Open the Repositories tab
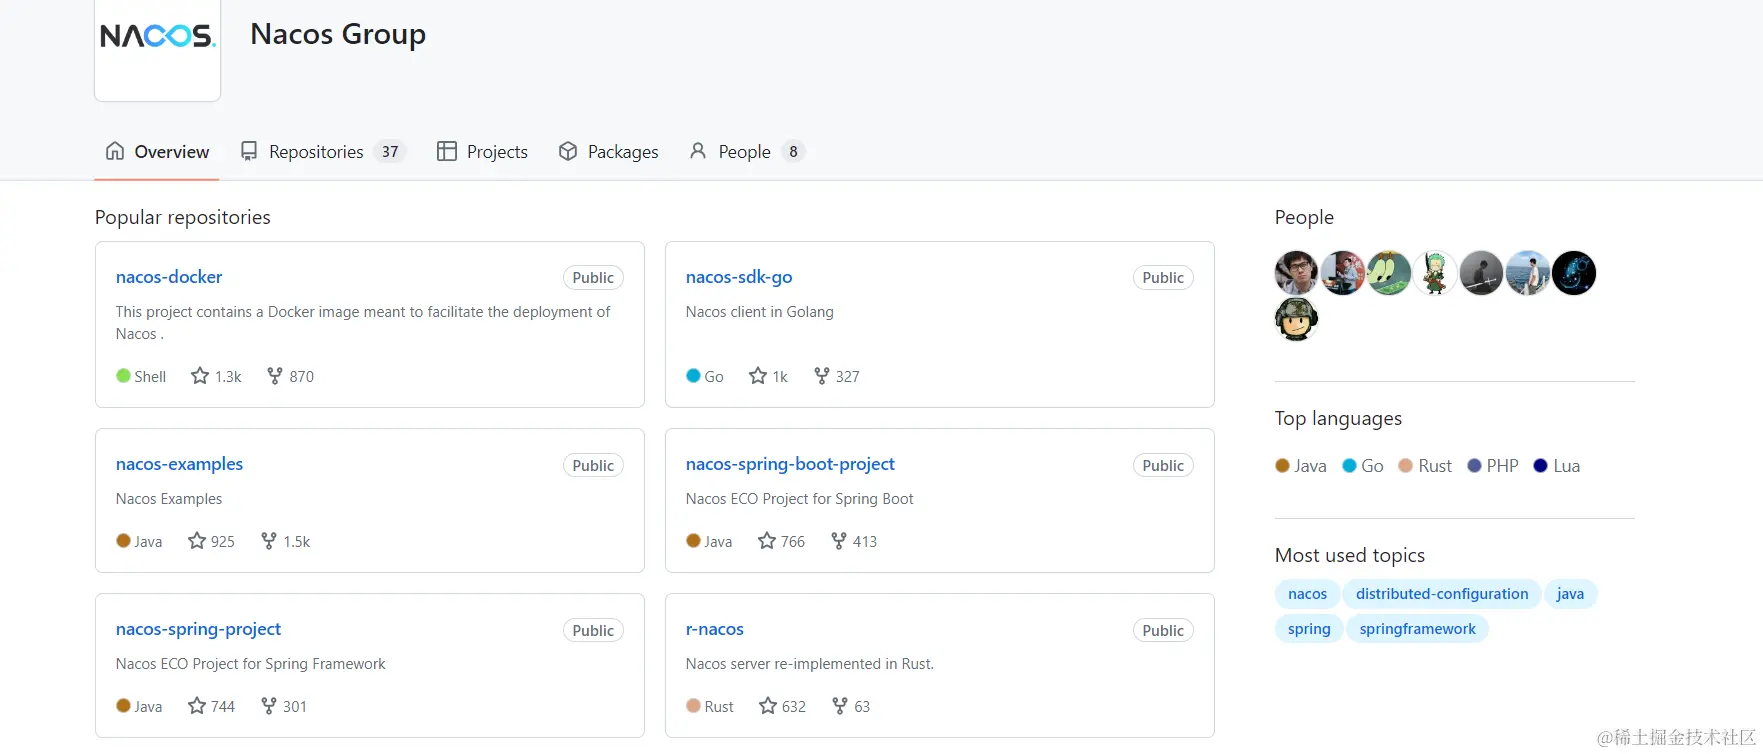 [x=316, y=152]
